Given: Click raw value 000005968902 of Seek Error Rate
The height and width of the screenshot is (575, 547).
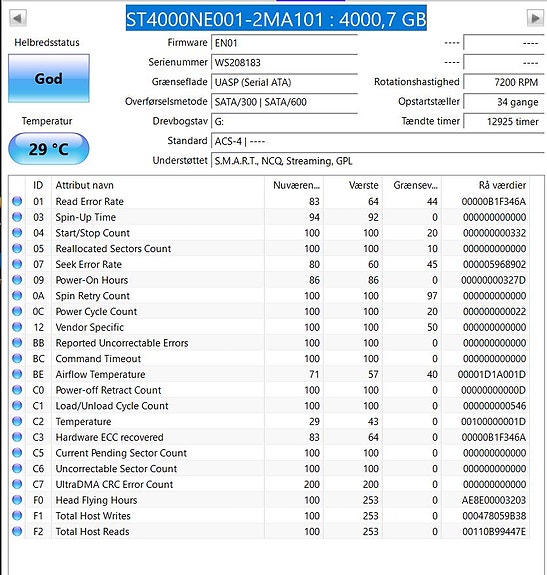Looking at the screenshot, I should tap(495, 264).
